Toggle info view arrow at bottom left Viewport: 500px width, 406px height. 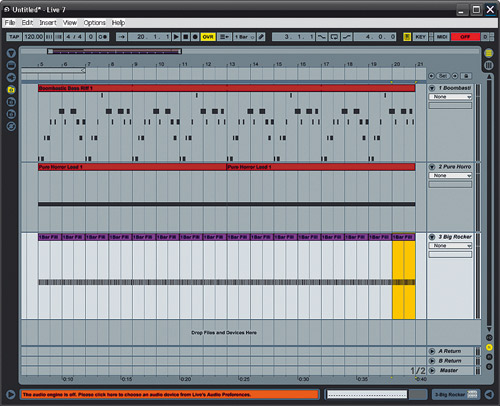point(10,395)
